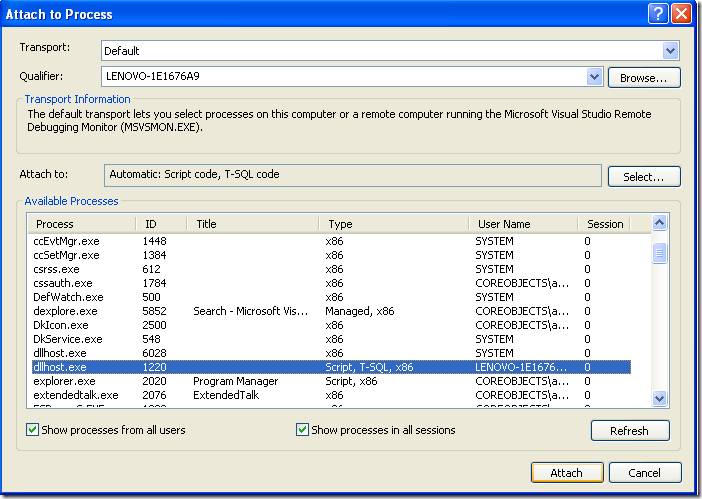The width and height of the screenshot is (702, 499).
Task: Select the ccSetMgr.exe process row
Action: 331,255
